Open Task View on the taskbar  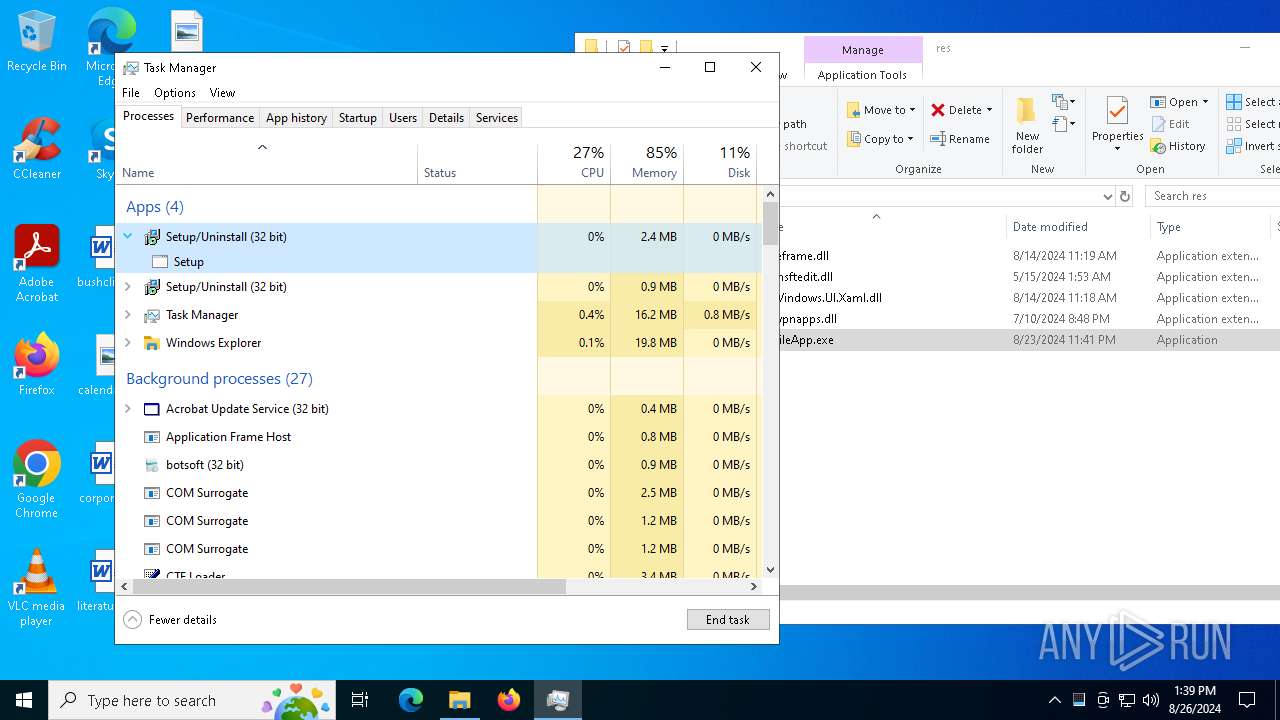tap(360, 700)
